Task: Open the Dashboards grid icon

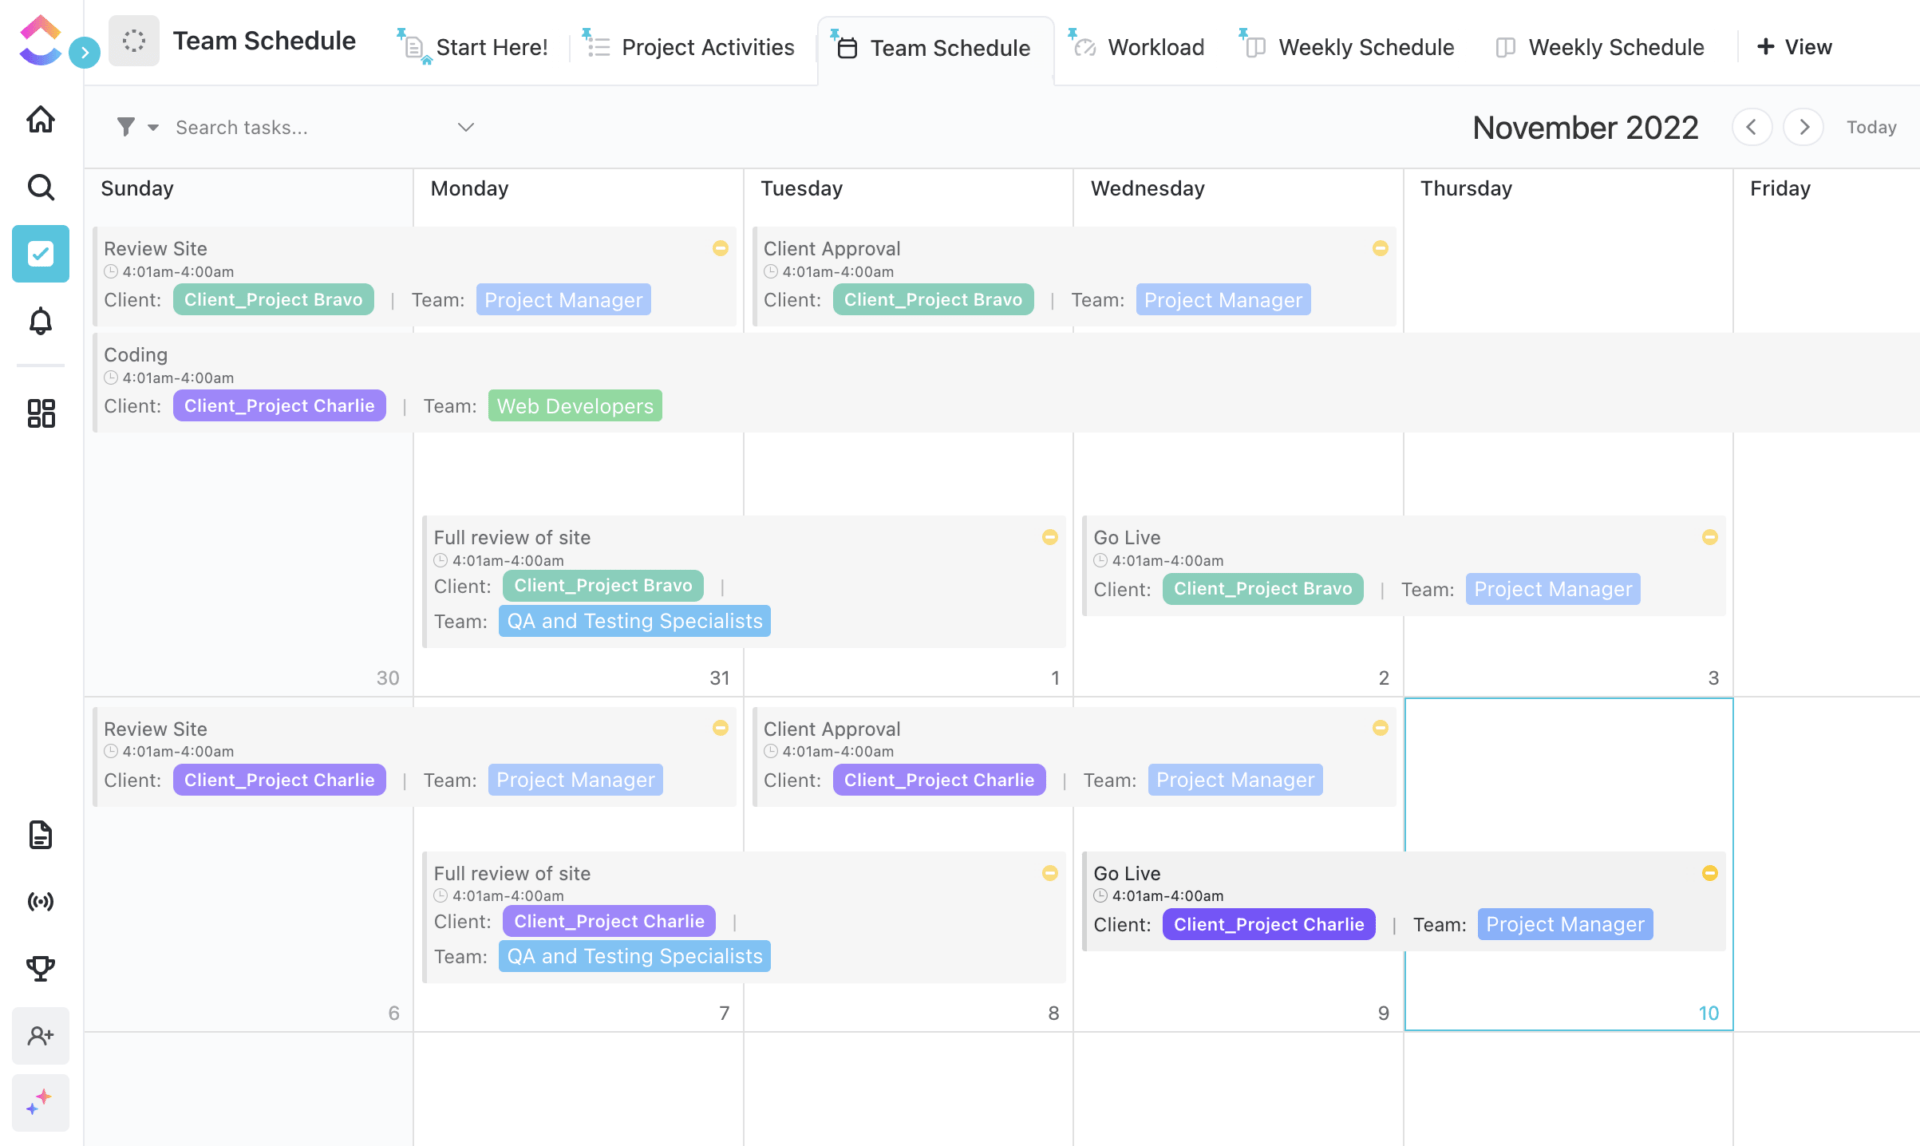Action: click(40, 413)
